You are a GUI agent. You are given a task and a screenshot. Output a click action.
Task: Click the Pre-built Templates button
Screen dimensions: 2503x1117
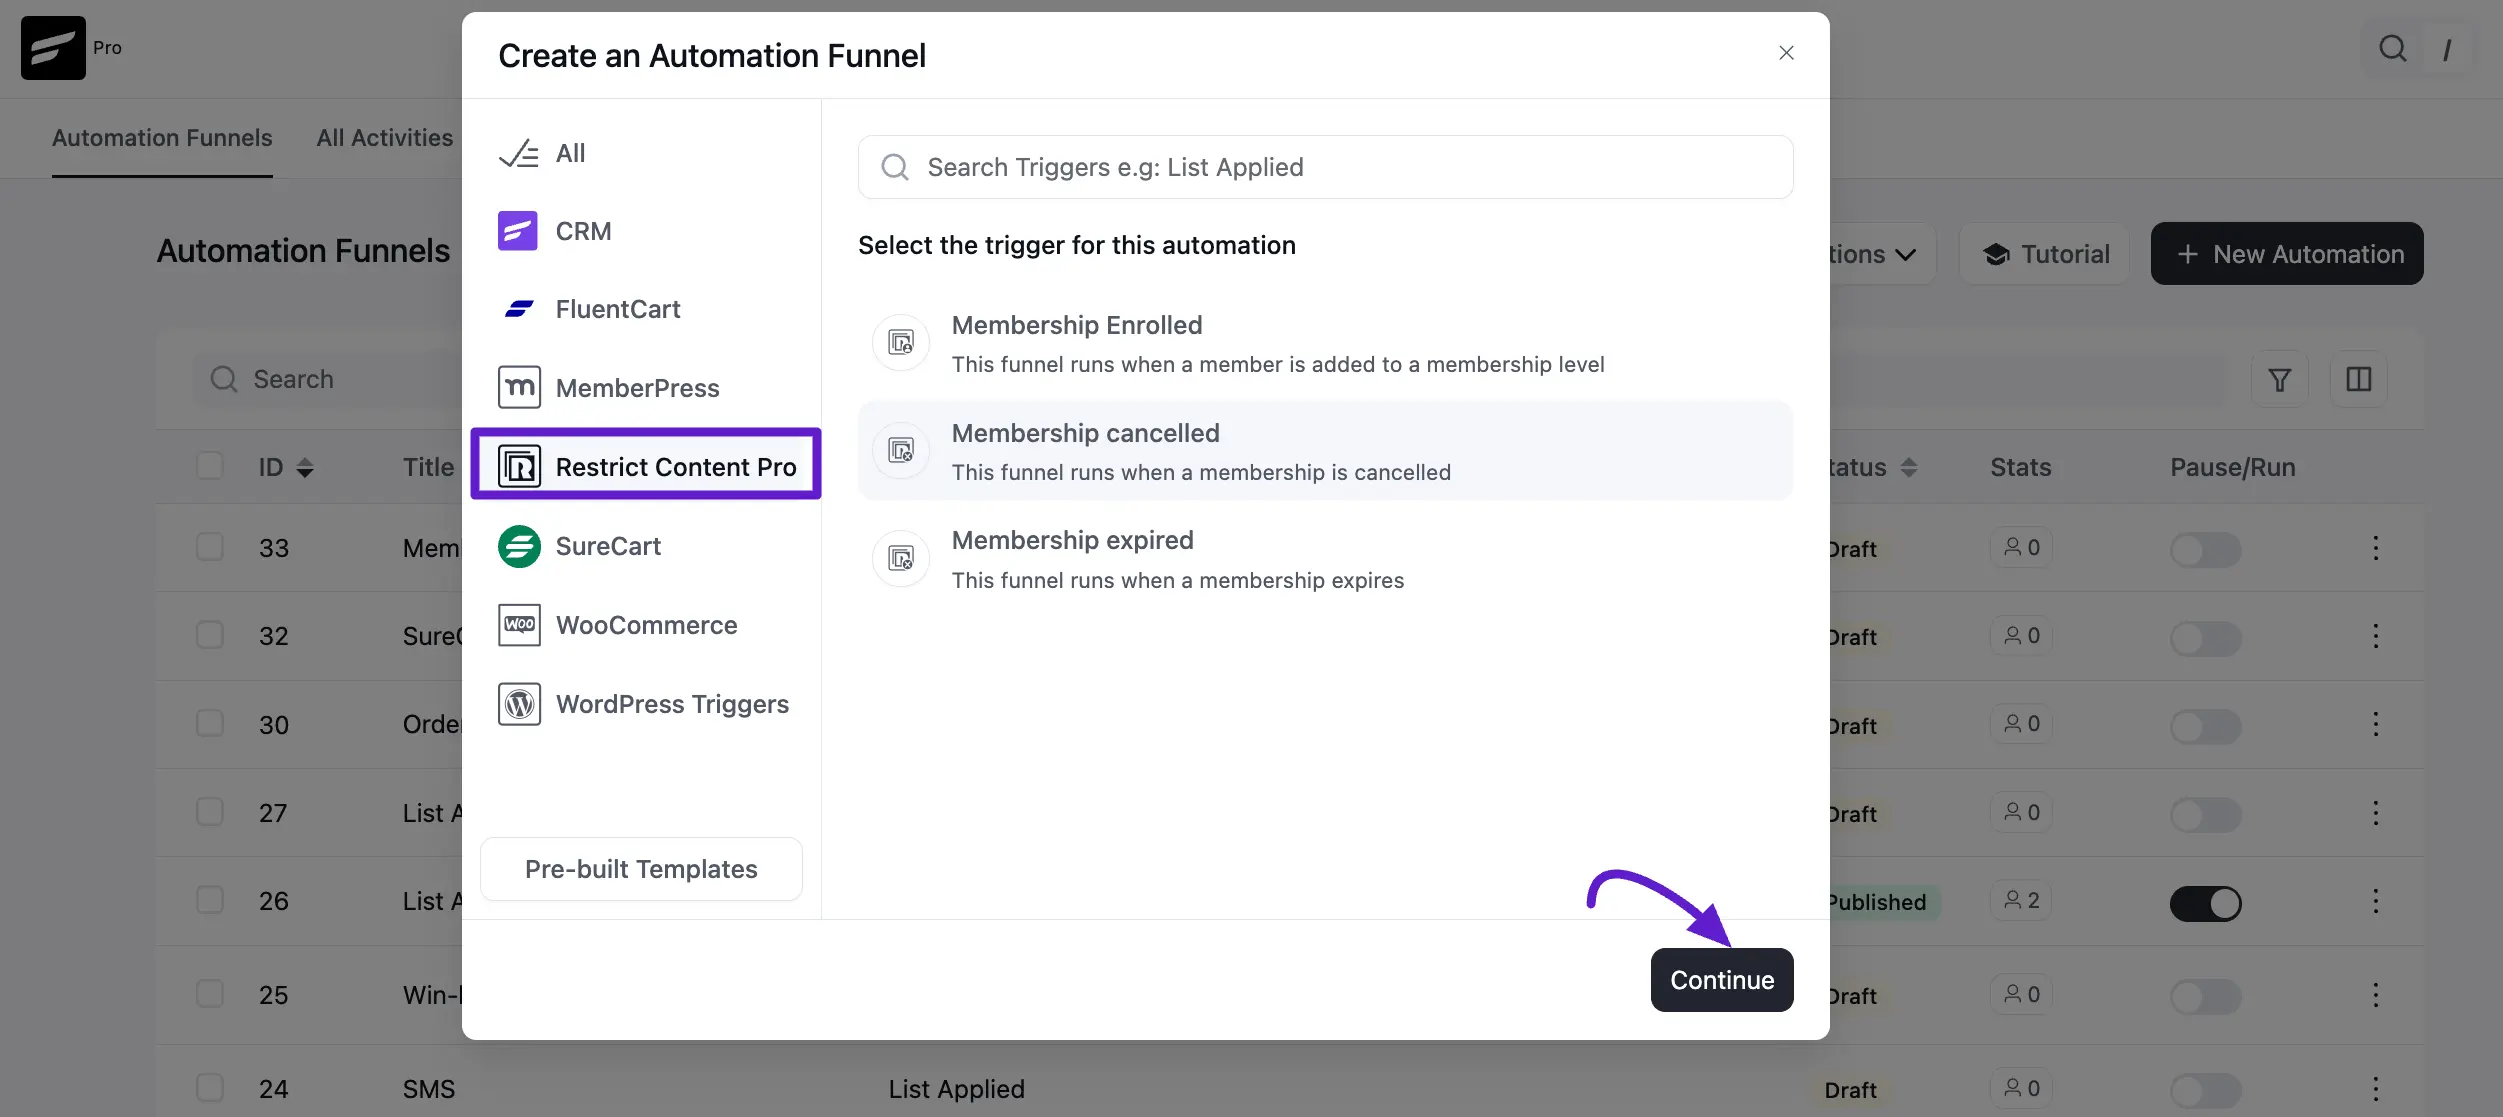coord(641,869)
